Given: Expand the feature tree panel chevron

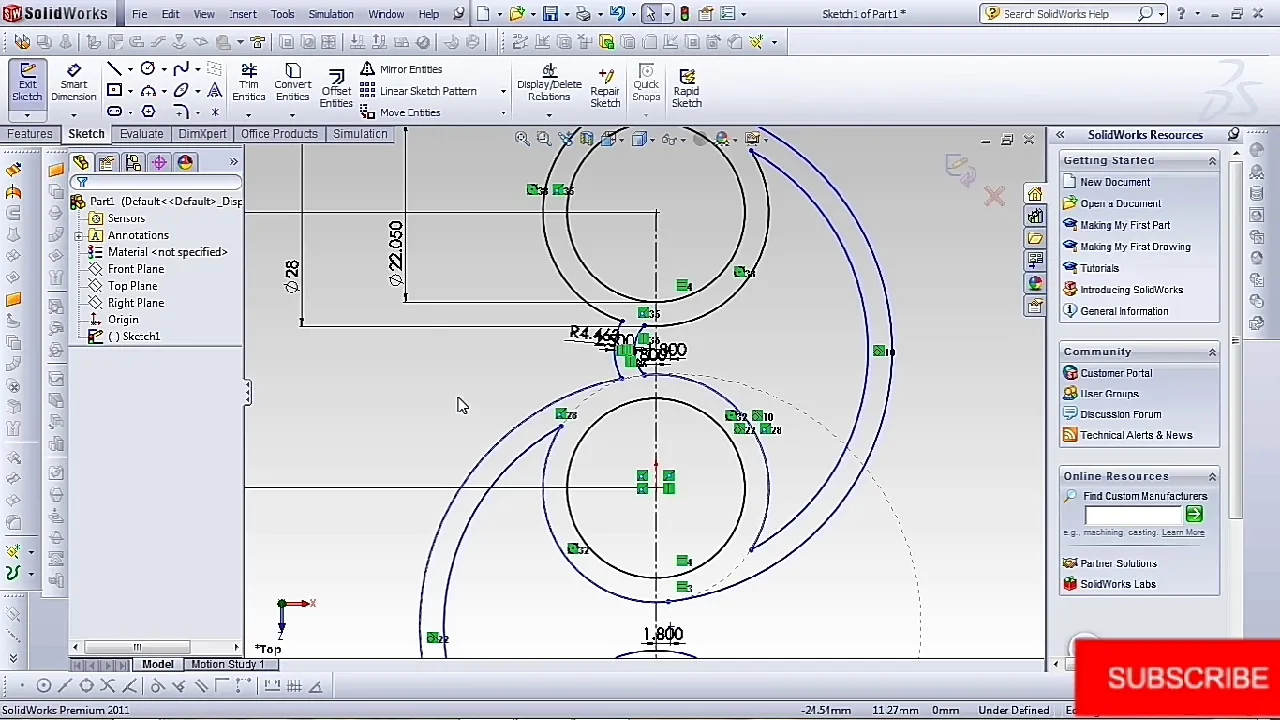Looking at the screenshot, I should (x=233, y=162).
